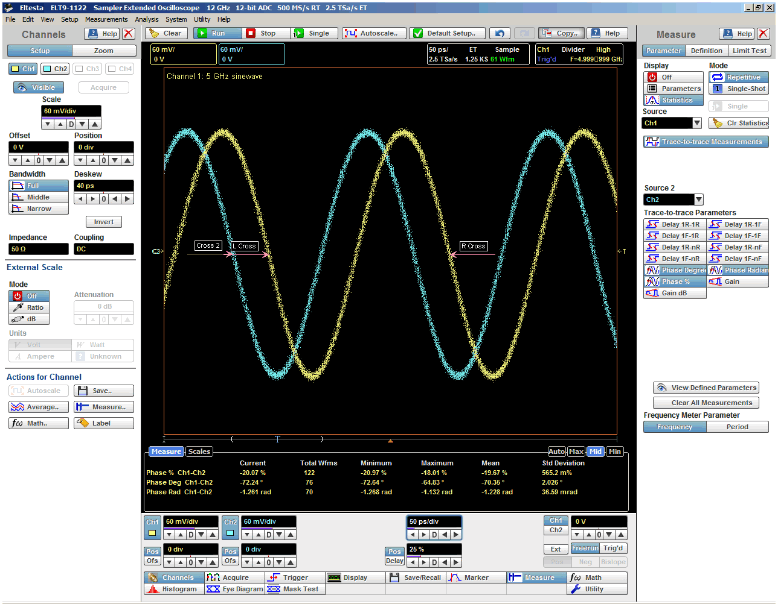The image size is (778, 604).
Task: Click Clear All Measurements button
Action: [705, 402]
